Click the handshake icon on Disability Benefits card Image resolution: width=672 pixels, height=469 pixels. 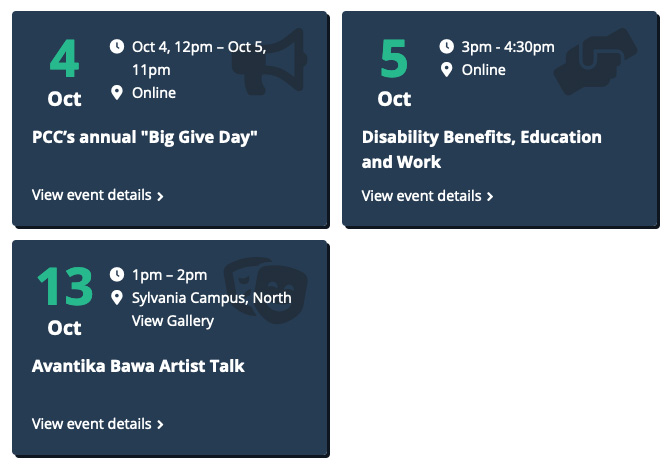595,61
